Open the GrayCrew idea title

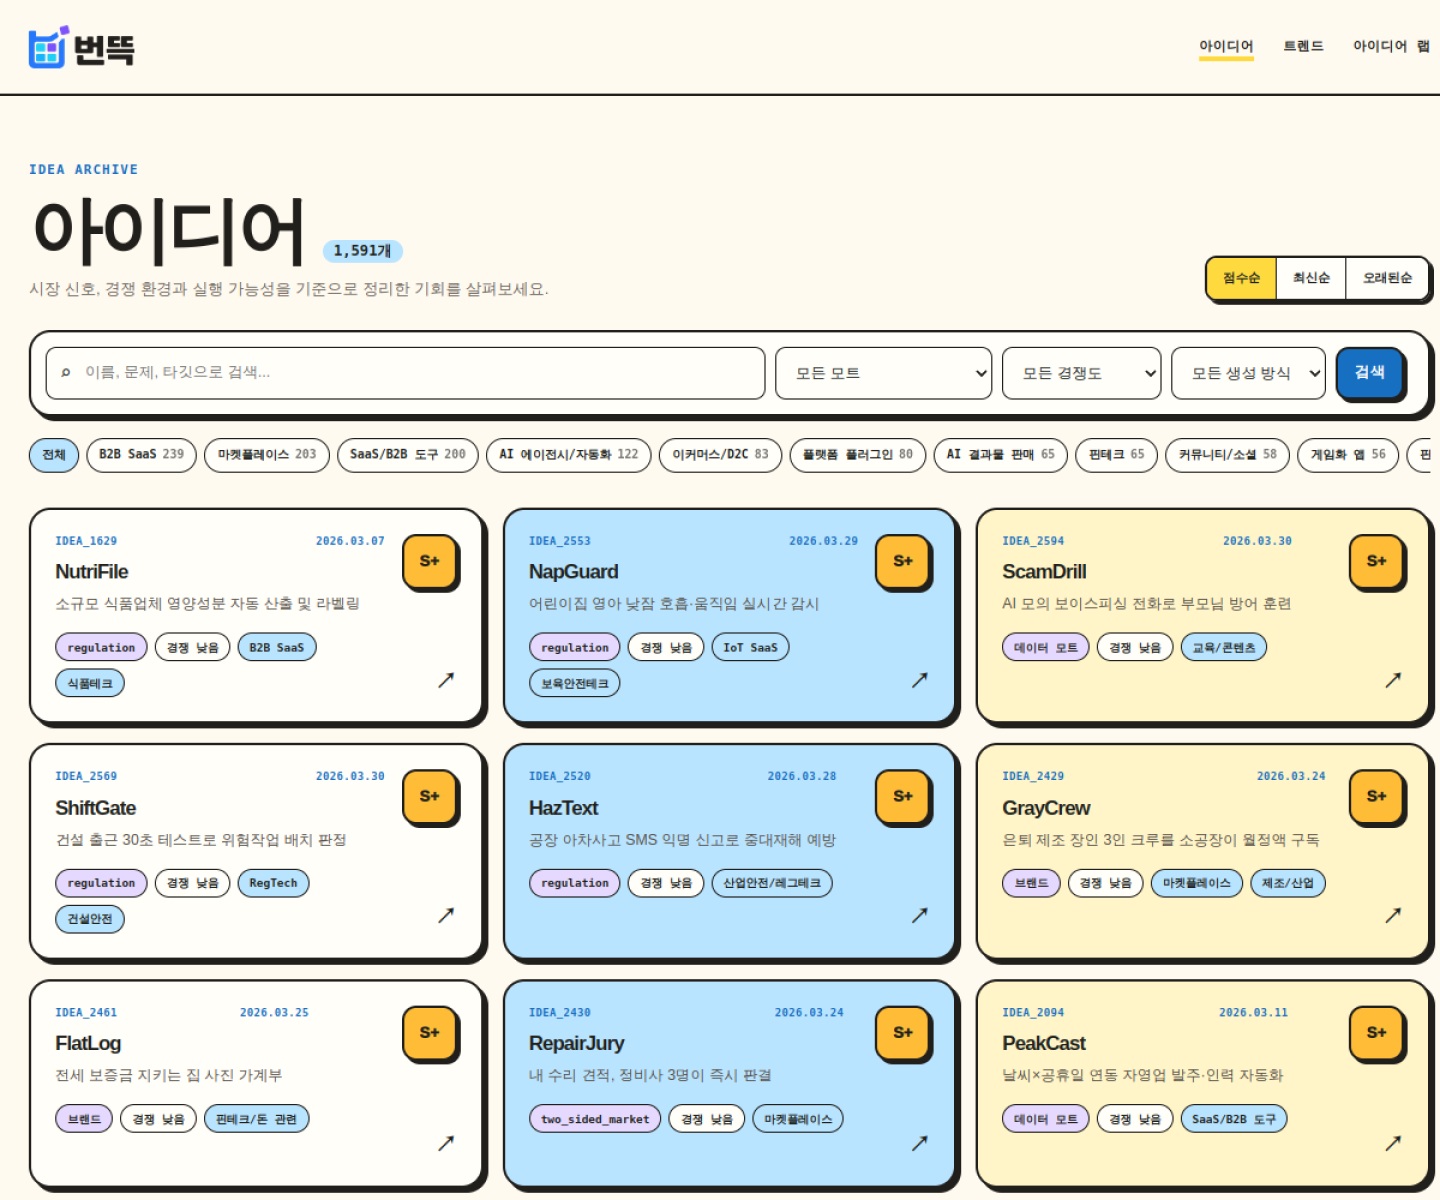[1046, 808]
